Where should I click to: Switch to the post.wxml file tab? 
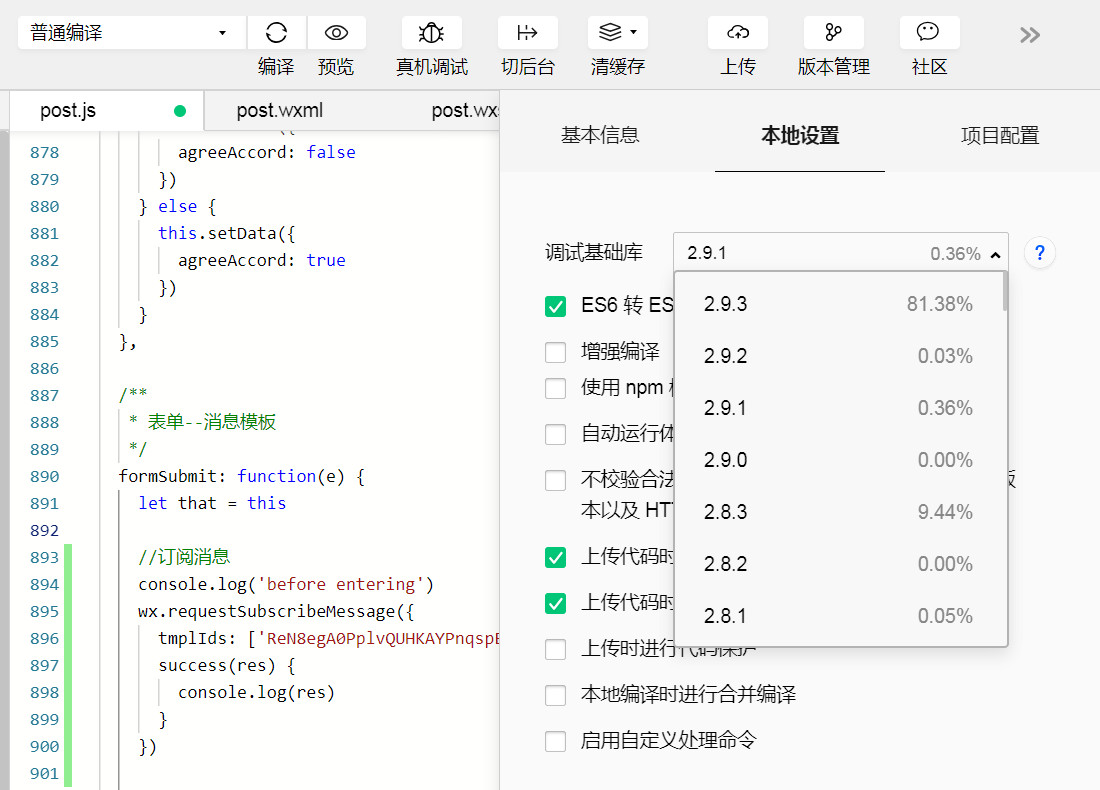[x=280, y=111]
